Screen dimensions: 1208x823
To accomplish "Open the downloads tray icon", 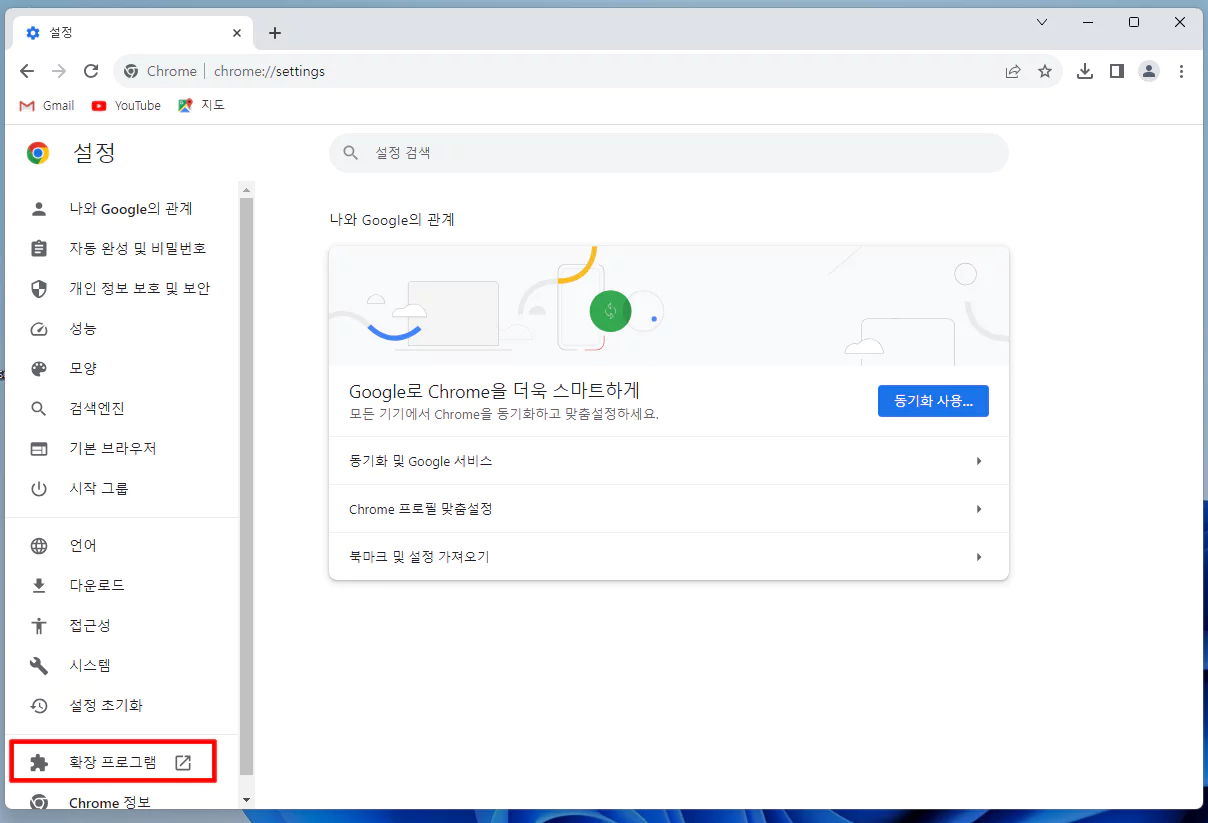I will [x=1085, y=71].
